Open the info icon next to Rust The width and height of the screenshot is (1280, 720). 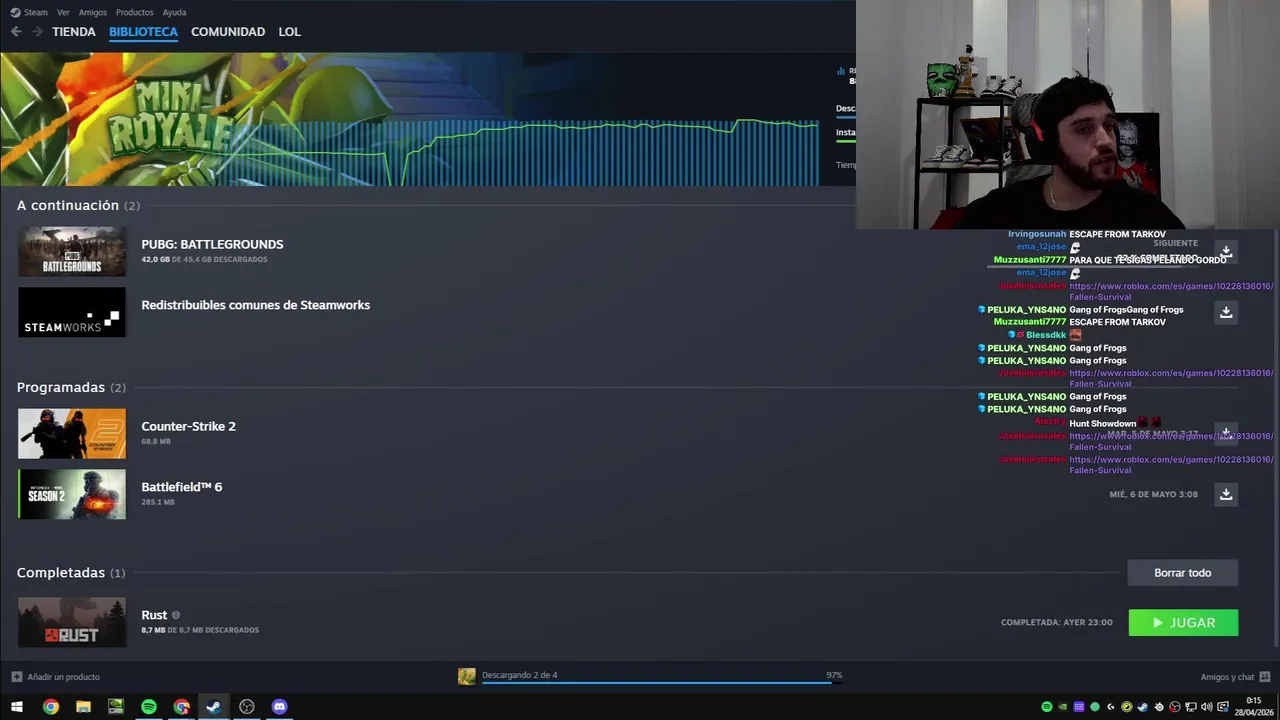click(x=176, y=615)
